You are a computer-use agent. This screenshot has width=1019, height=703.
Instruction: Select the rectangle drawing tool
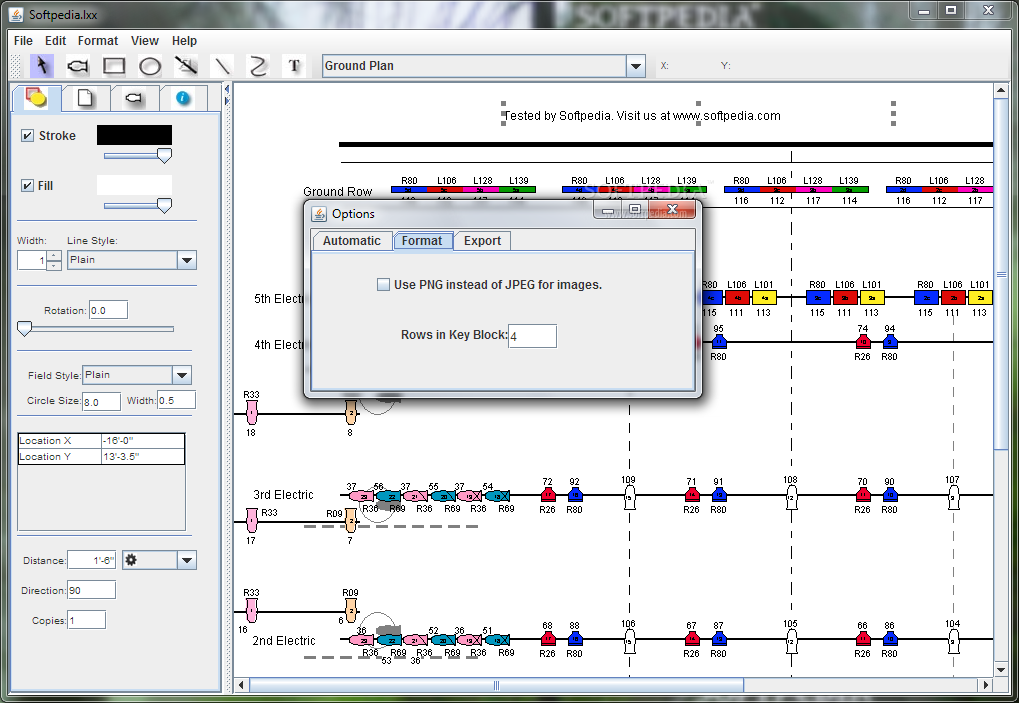tap(114, 66)
